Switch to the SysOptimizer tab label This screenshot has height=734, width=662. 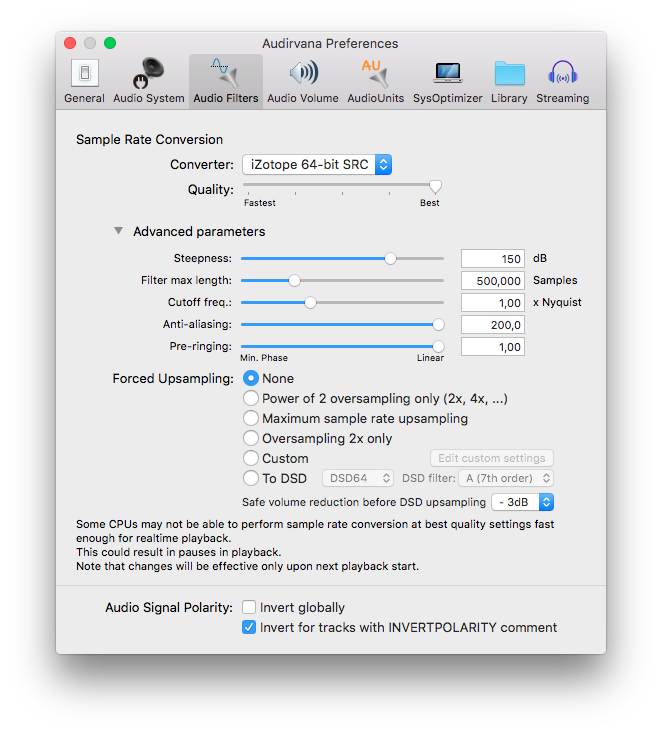[x=448, y=98]
